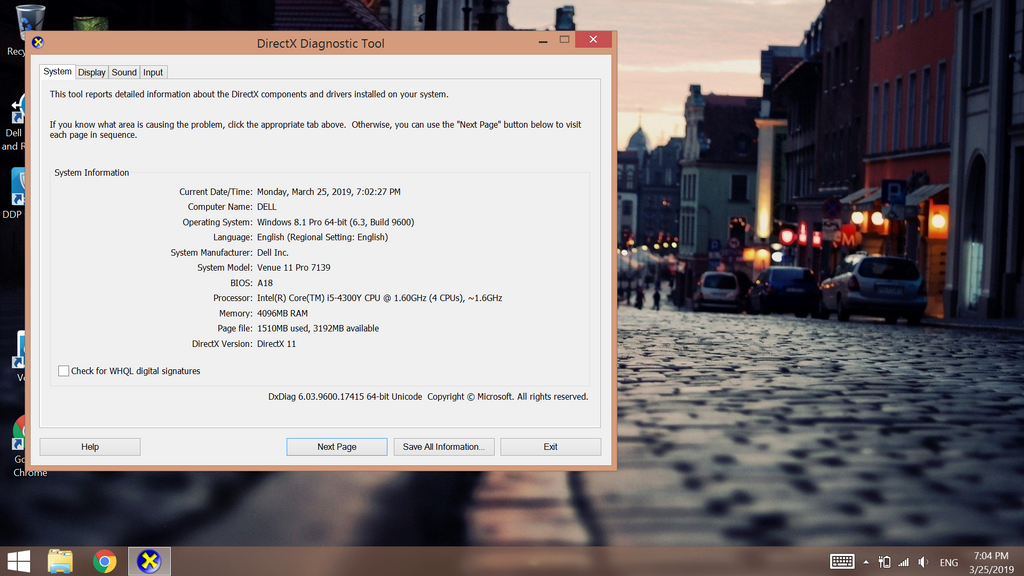Click the Computer Name value DELL
1024x576 pixels.
[266, 207]
